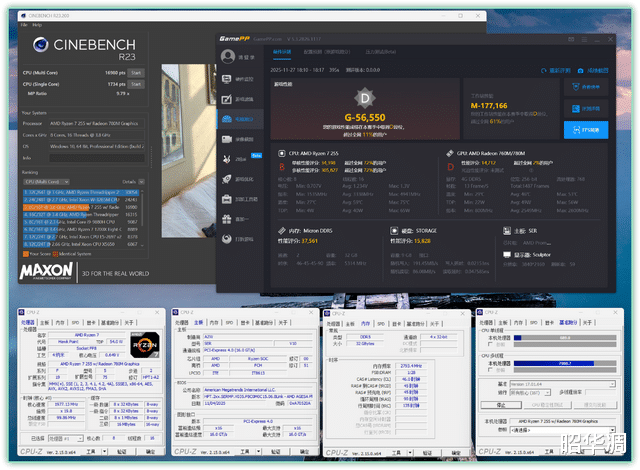
Task: Click the GPU card icon beside AMD Radeon 760M/780M
Action: click(450, 153)
